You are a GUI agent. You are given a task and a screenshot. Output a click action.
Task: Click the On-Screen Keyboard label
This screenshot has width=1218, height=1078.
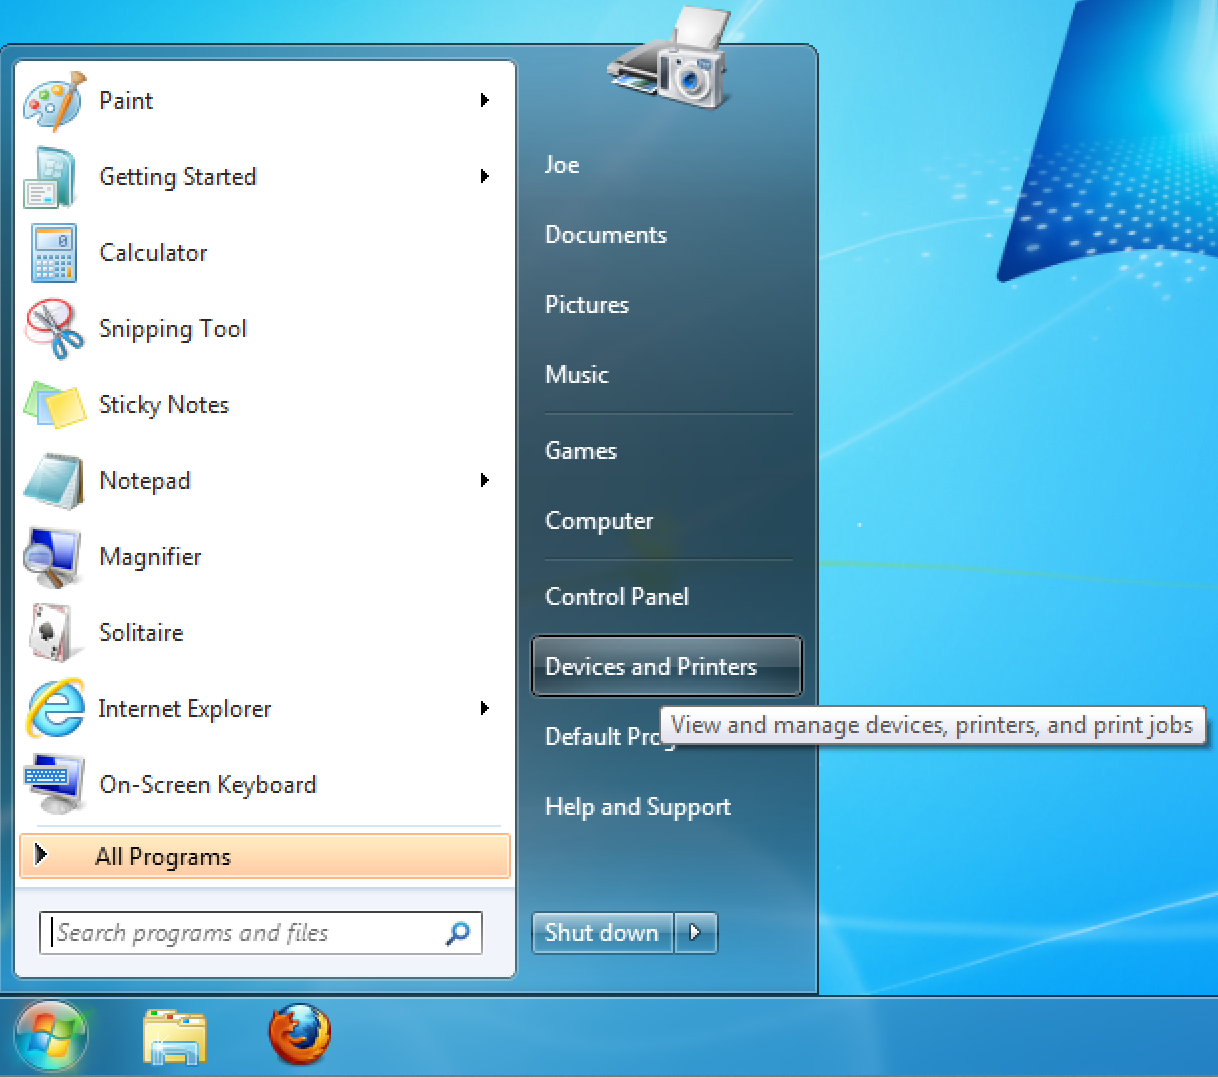coord(208,785)
